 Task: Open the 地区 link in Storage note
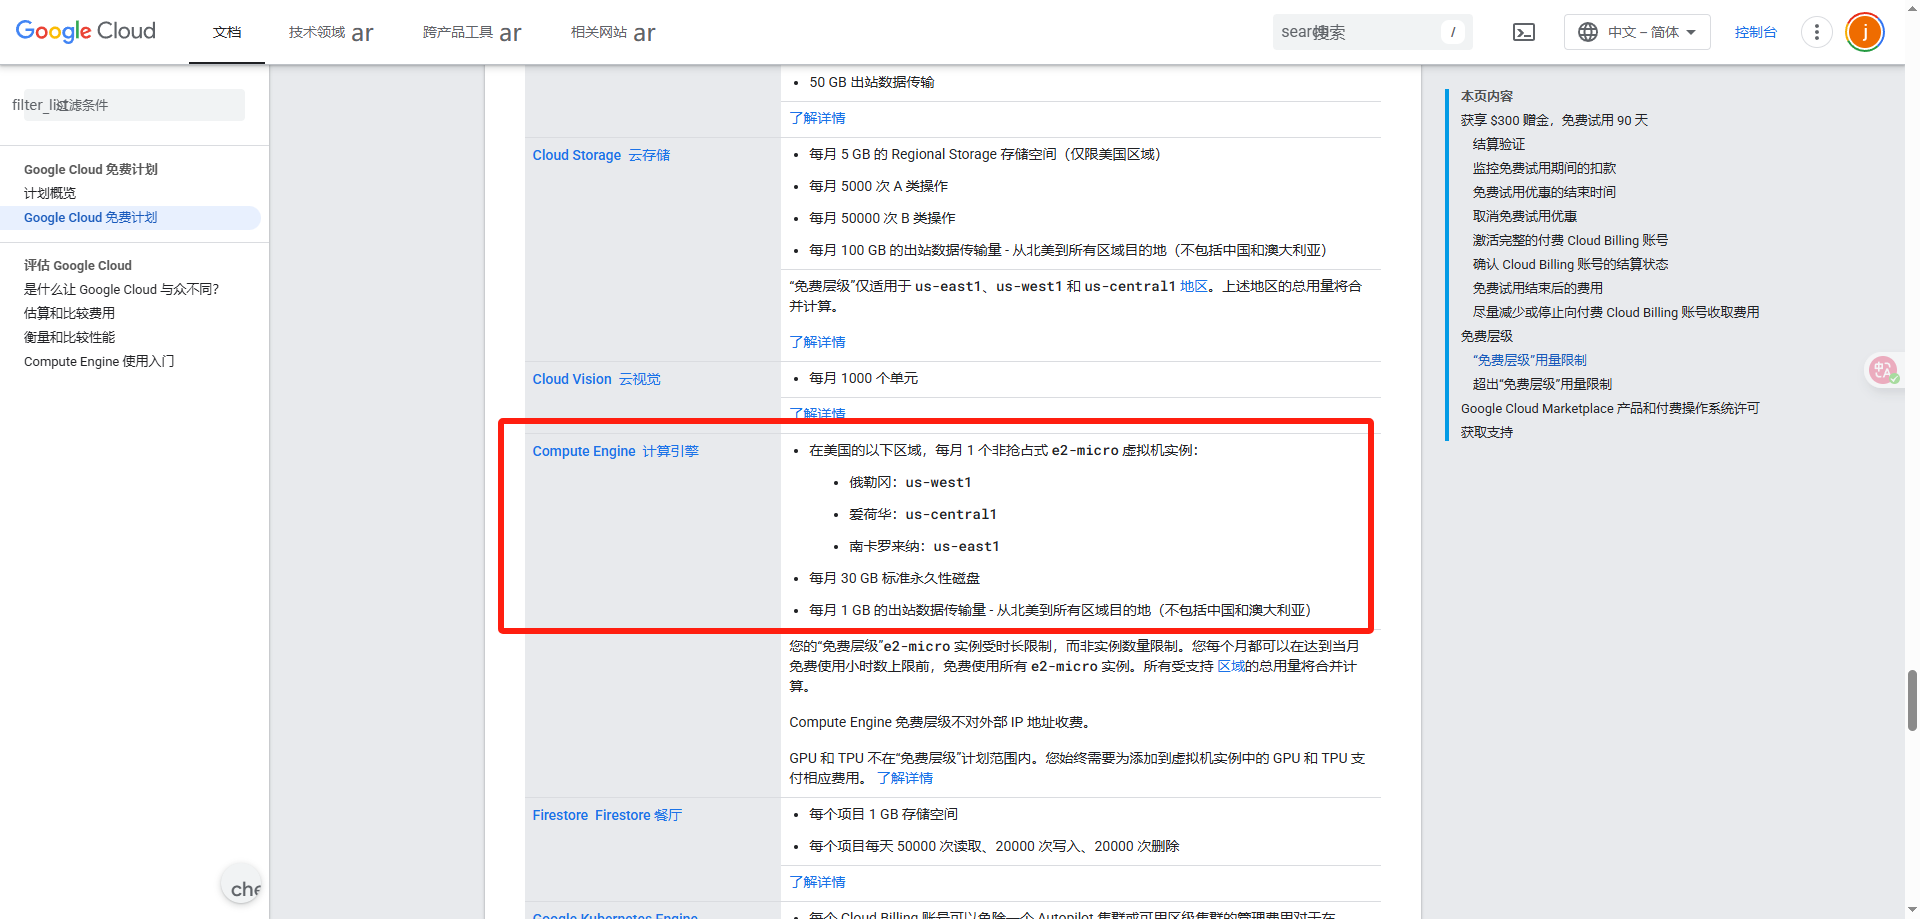[x=1194, y=286]
